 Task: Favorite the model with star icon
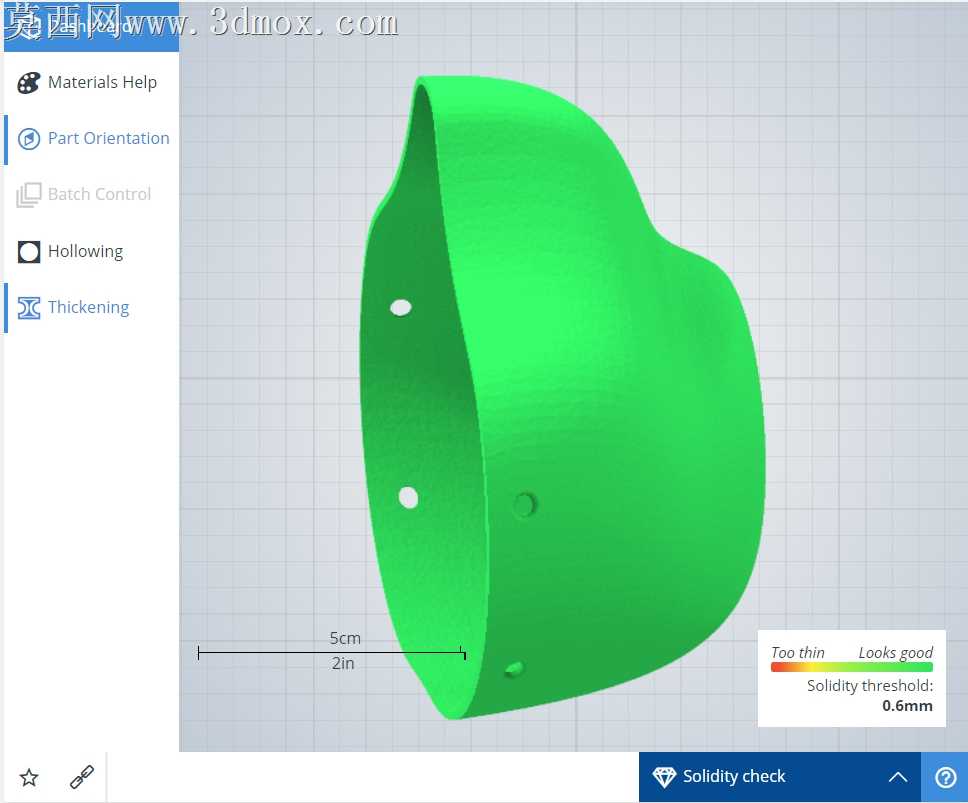coord(29,777)
